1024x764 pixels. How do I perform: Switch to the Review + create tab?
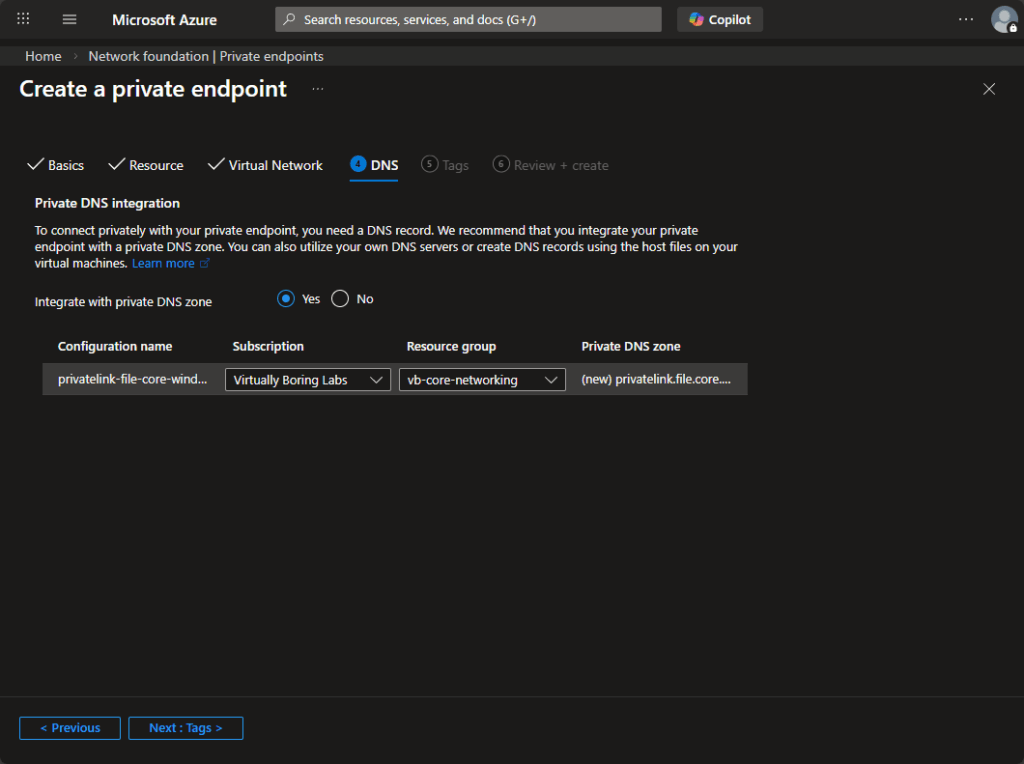click(x=551, y=165)
